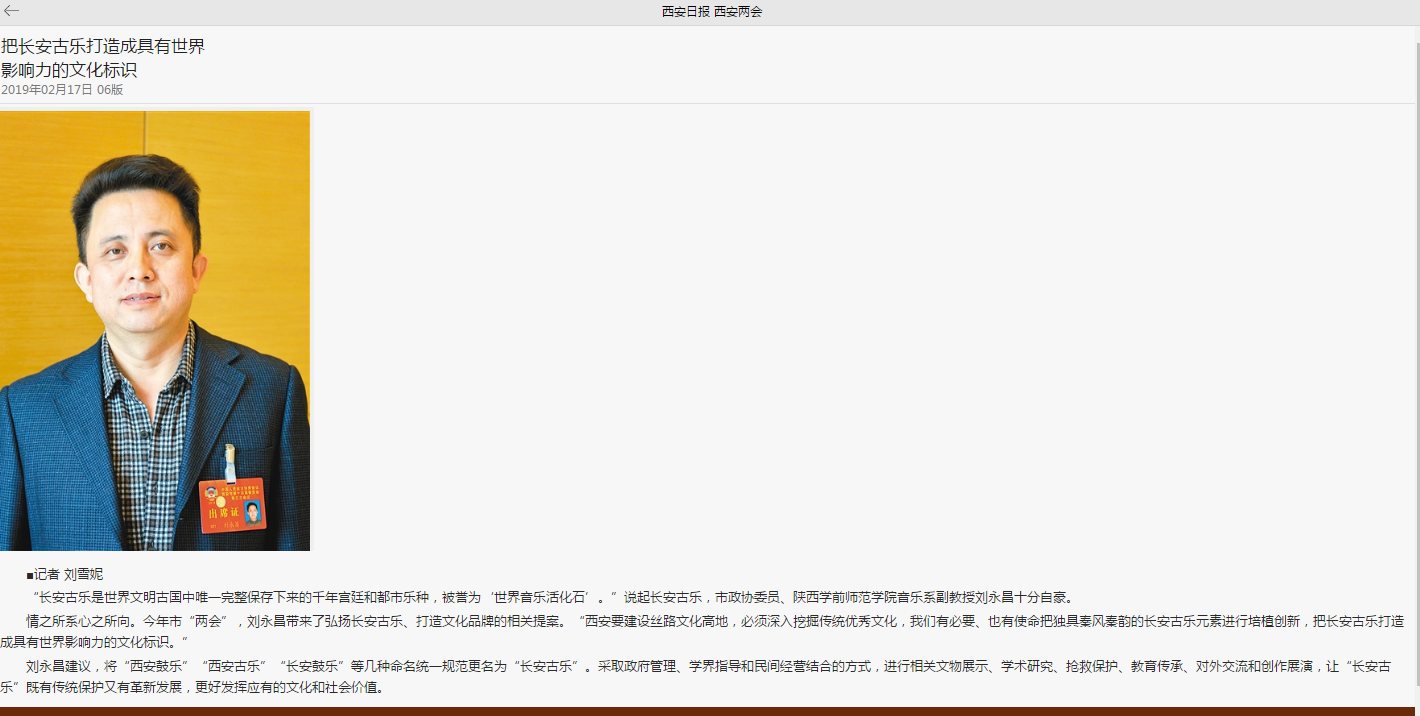Click the square bullet before 记者
The image size is (1420, 716).
click(30, 575)
